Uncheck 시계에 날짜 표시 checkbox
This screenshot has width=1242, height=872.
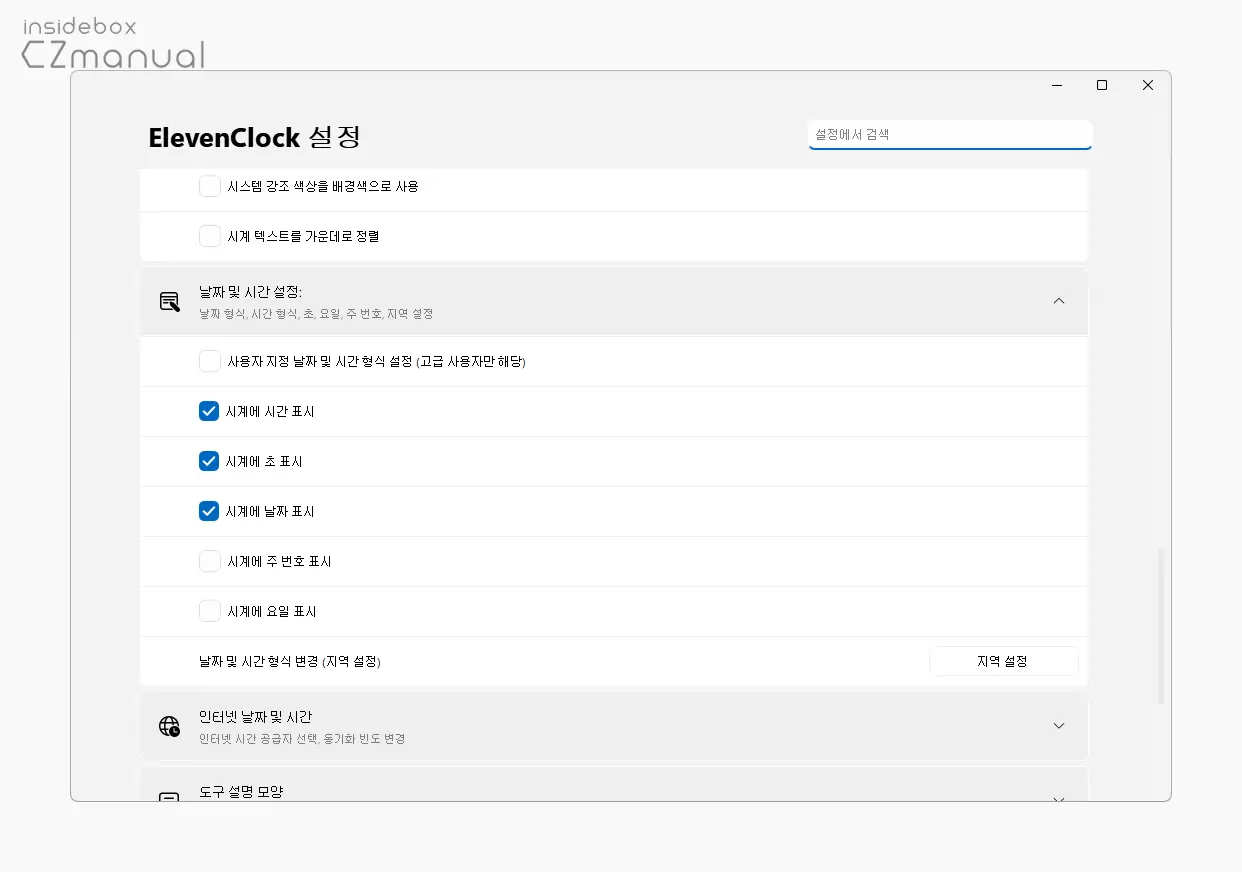point(209,511)
